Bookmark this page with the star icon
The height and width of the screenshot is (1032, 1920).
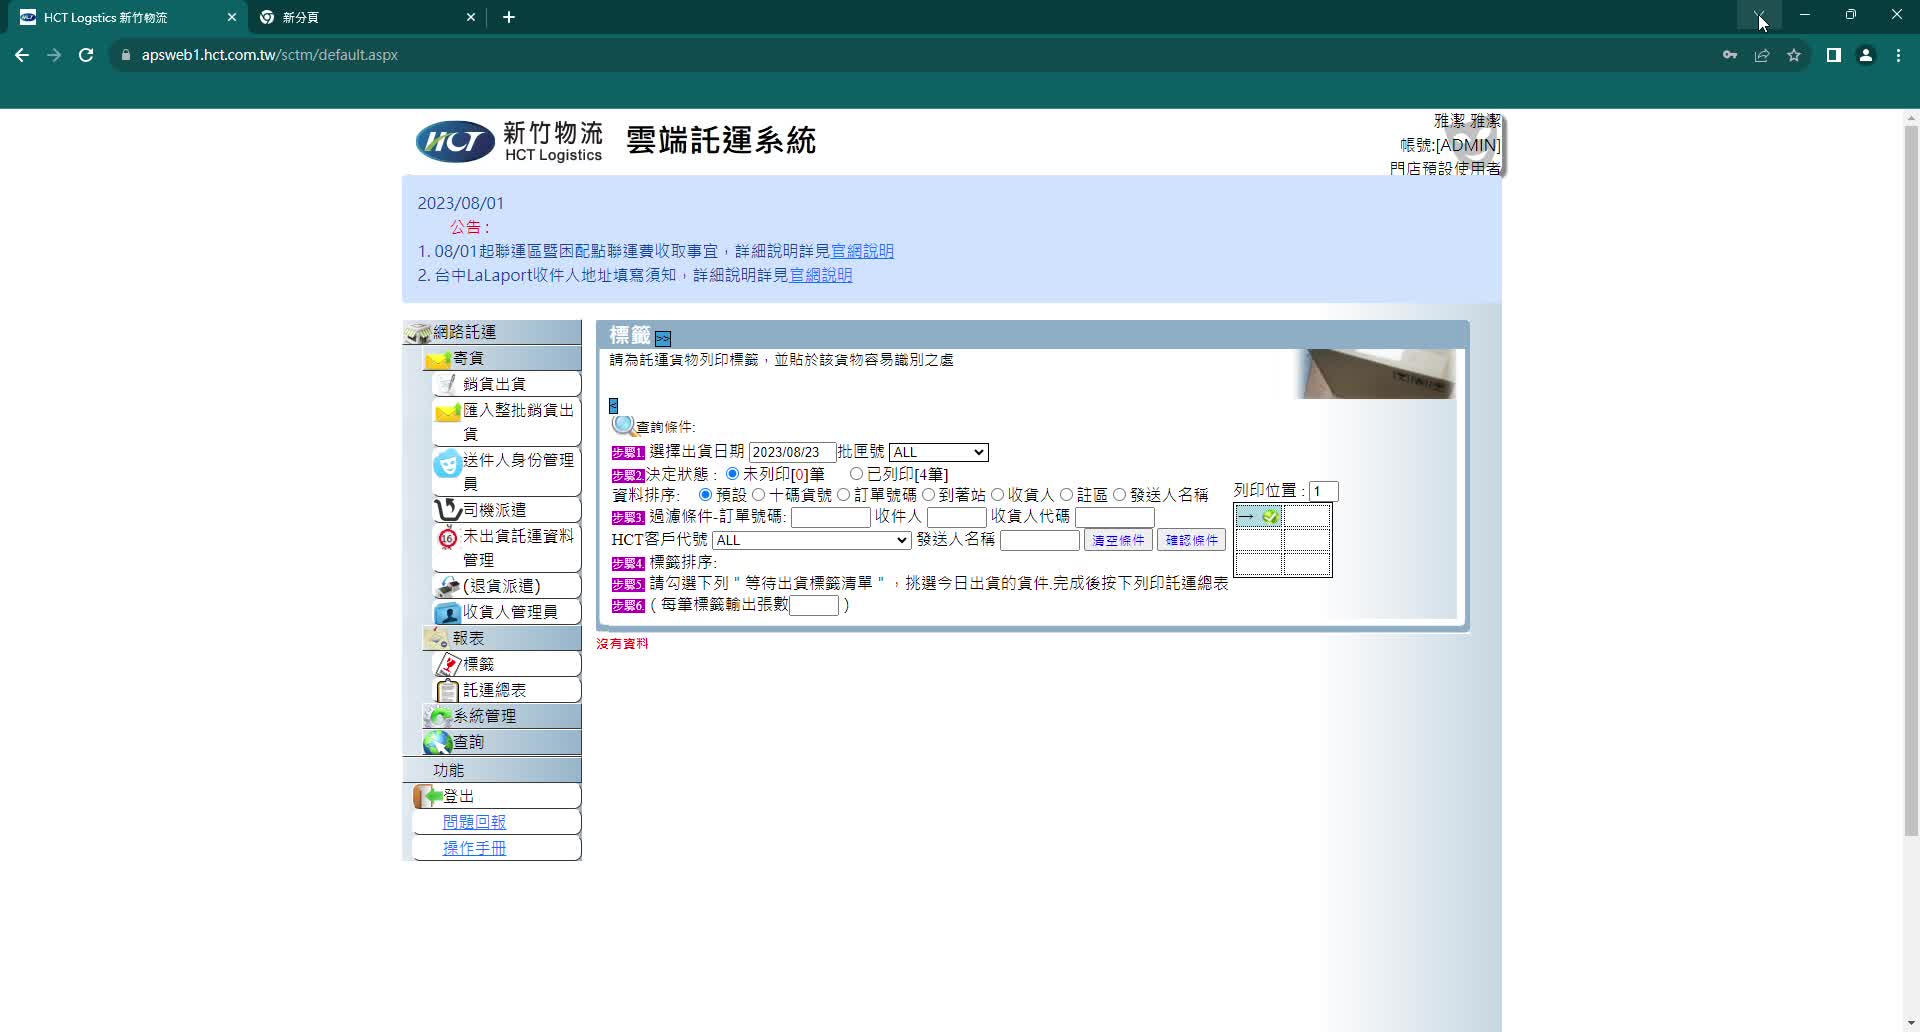point(1794,55)
